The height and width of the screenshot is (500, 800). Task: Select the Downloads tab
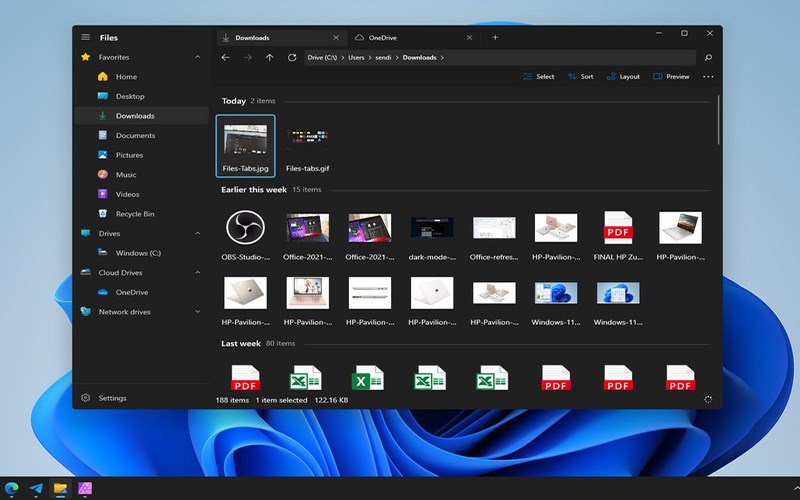(x=281, y=37)
